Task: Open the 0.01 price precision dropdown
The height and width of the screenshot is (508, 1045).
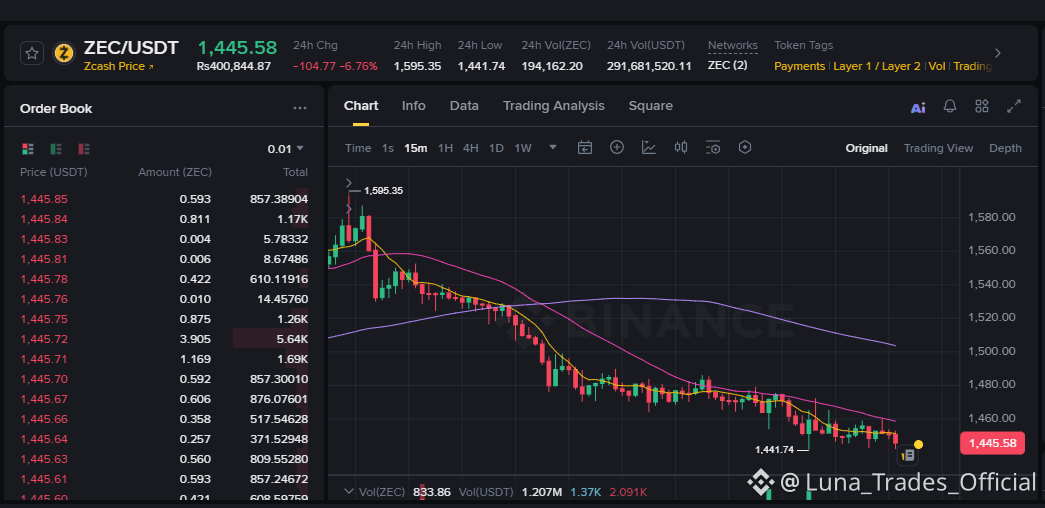Action: (x=285, y=149)
